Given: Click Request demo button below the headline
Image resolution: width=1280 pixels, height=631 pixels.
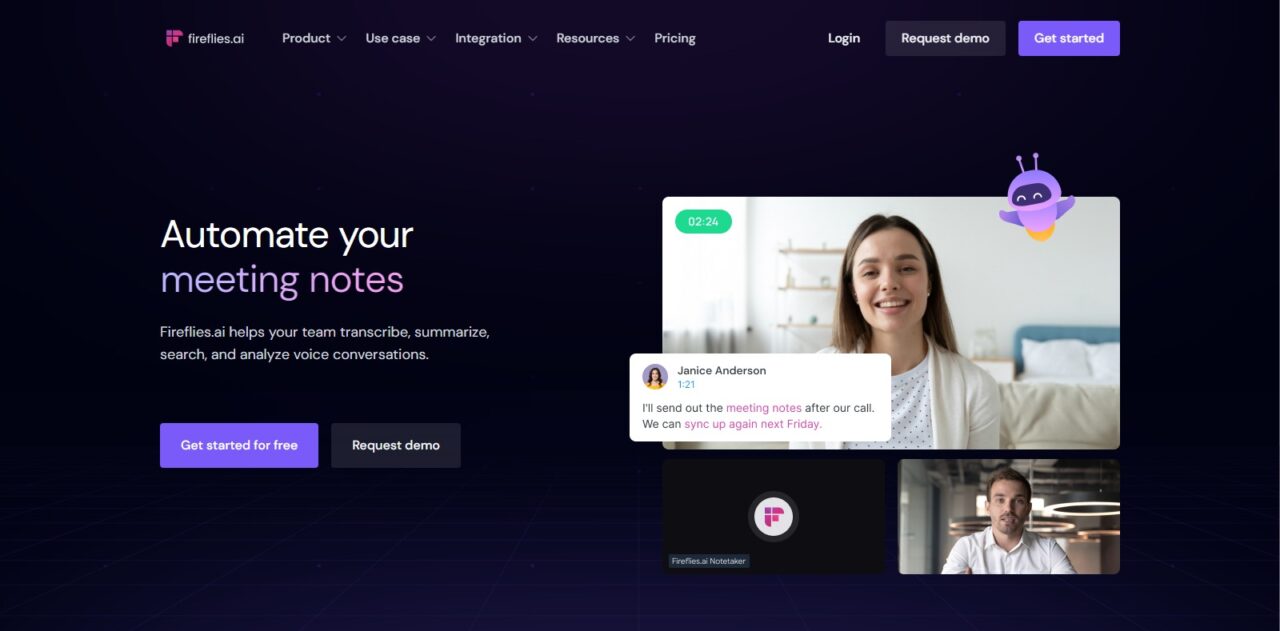Looking at the screenshot, I should pyautogui.click(x=396, y=445).
